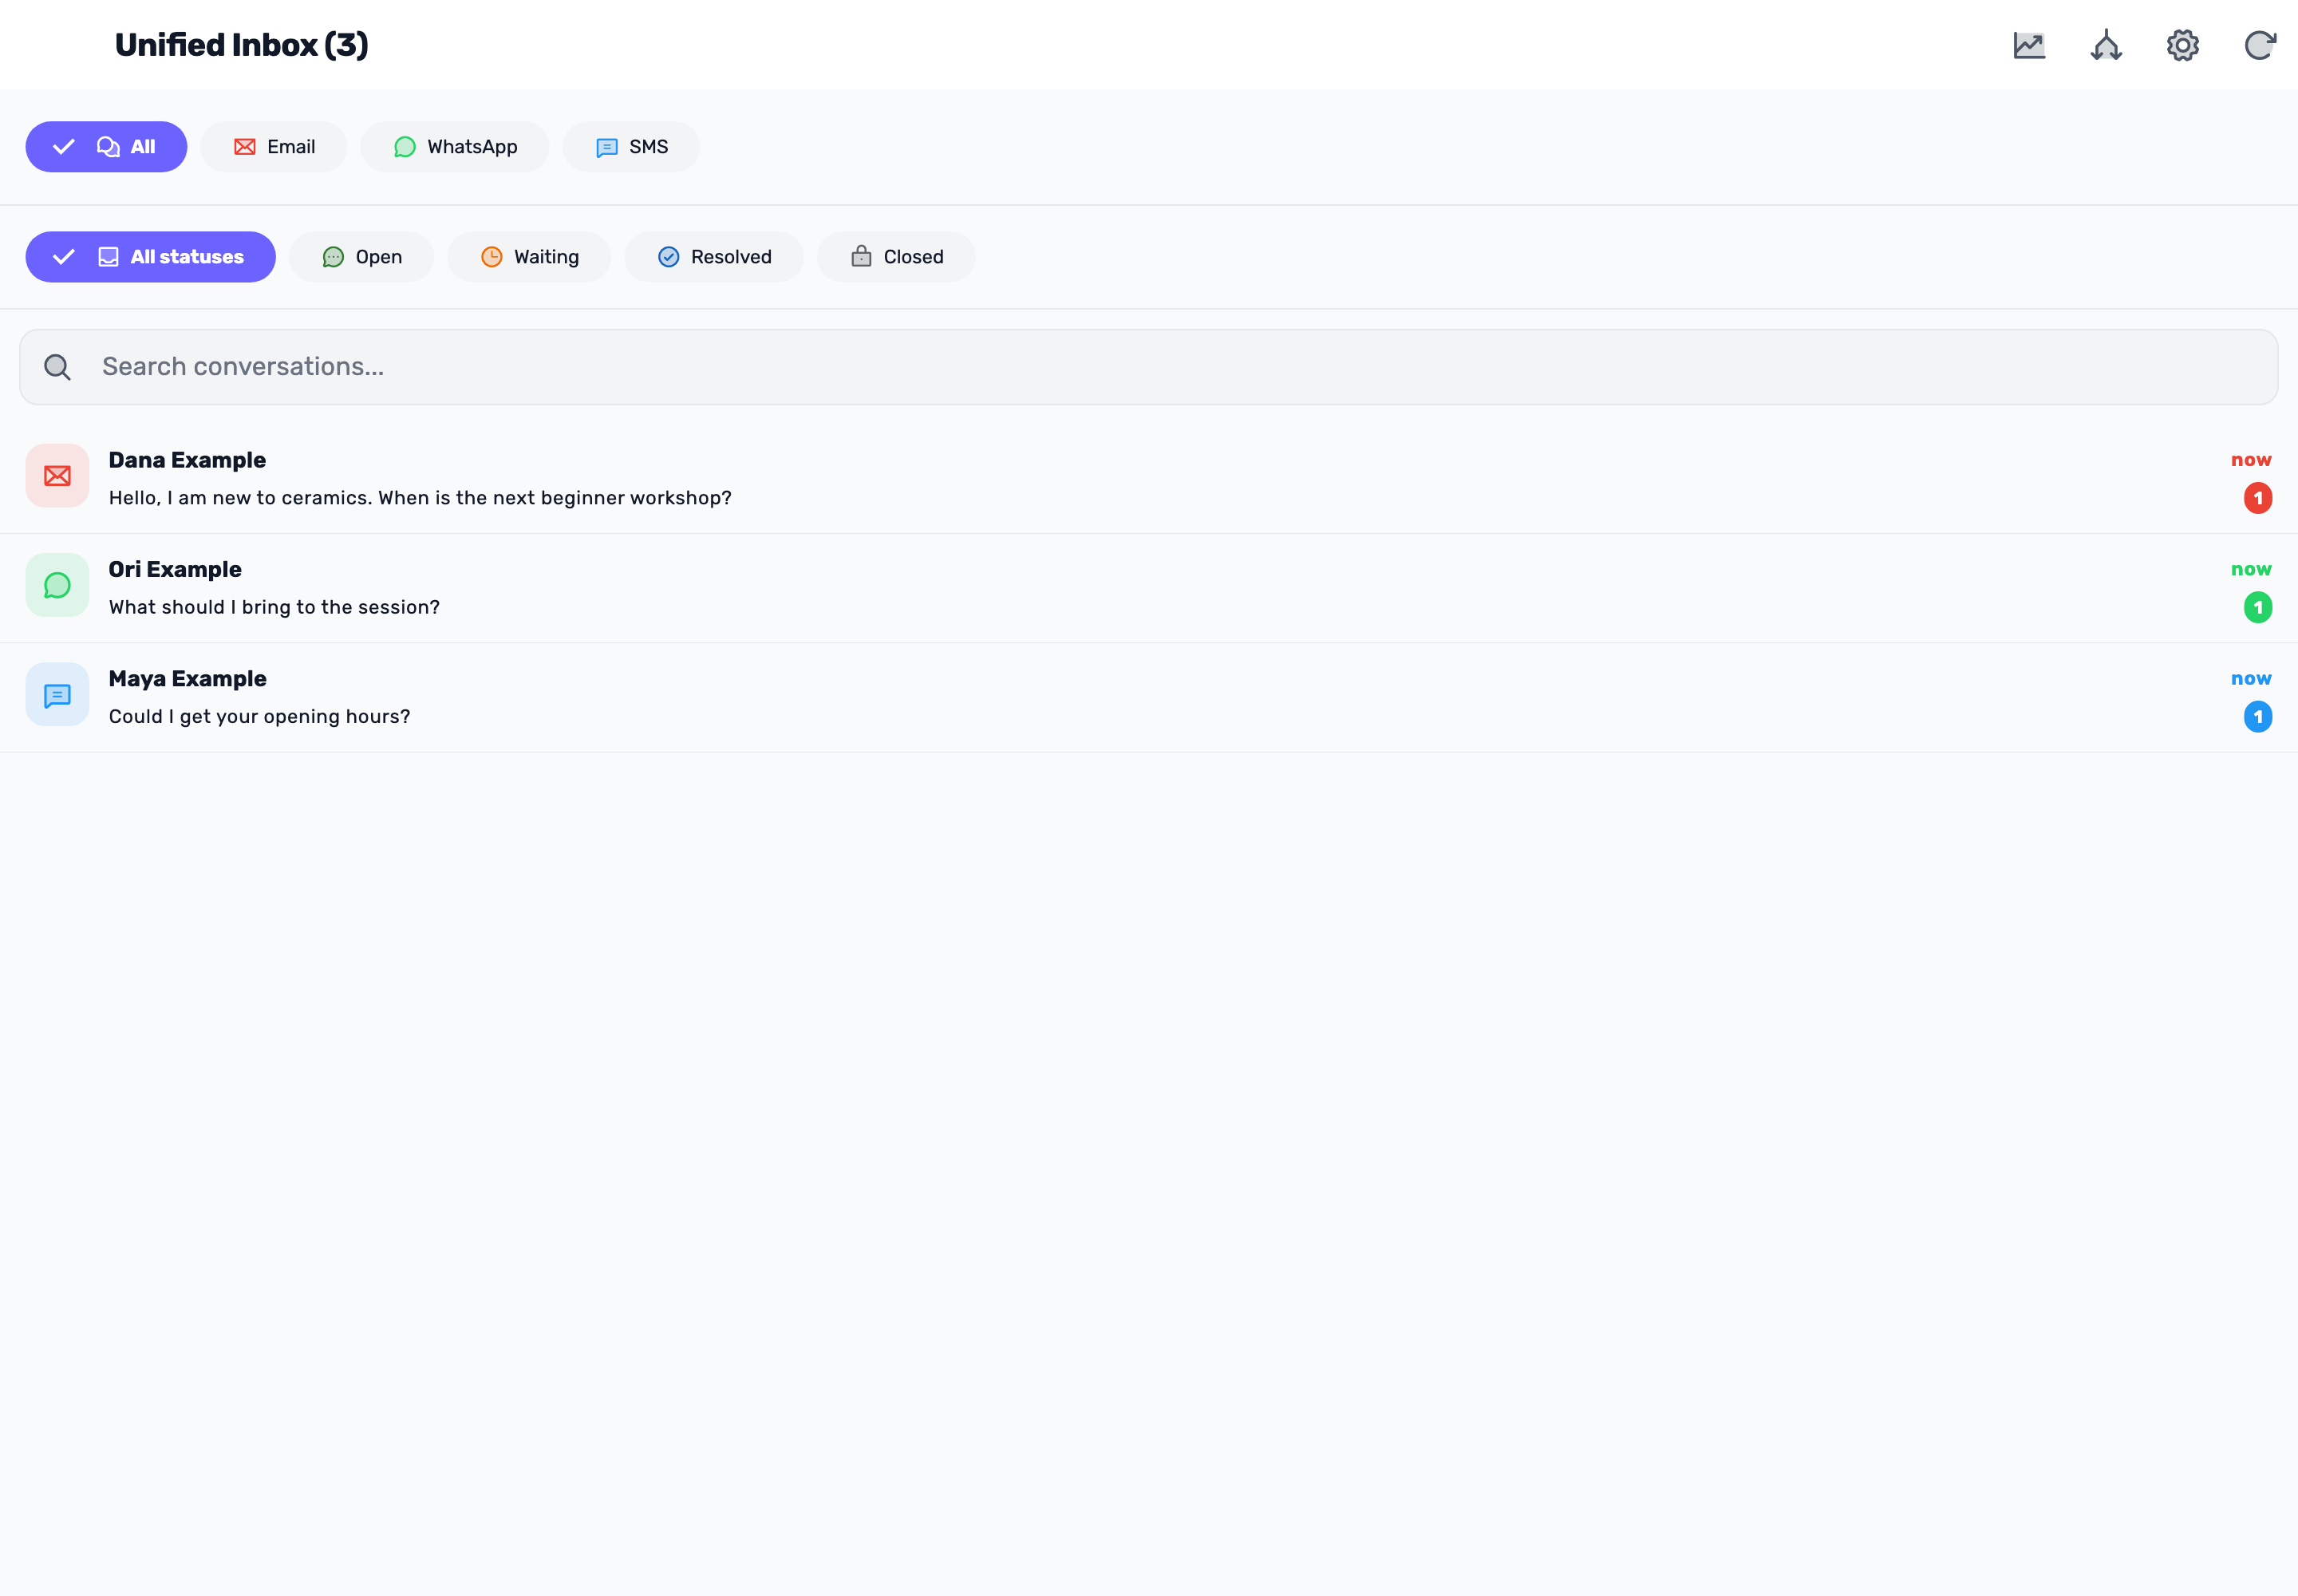Click the green unread badge for Ori Example
The width and height of the screenshot is (2298, 1596).
pos(2258,607)
